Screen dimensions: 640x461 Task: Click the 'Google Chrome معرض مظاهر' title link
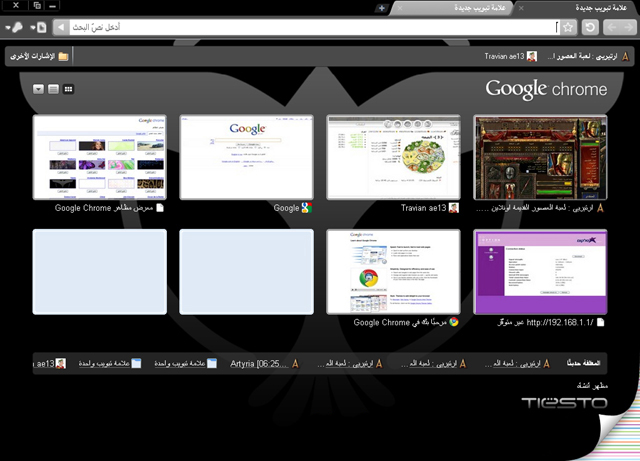[x=104, y=208]
